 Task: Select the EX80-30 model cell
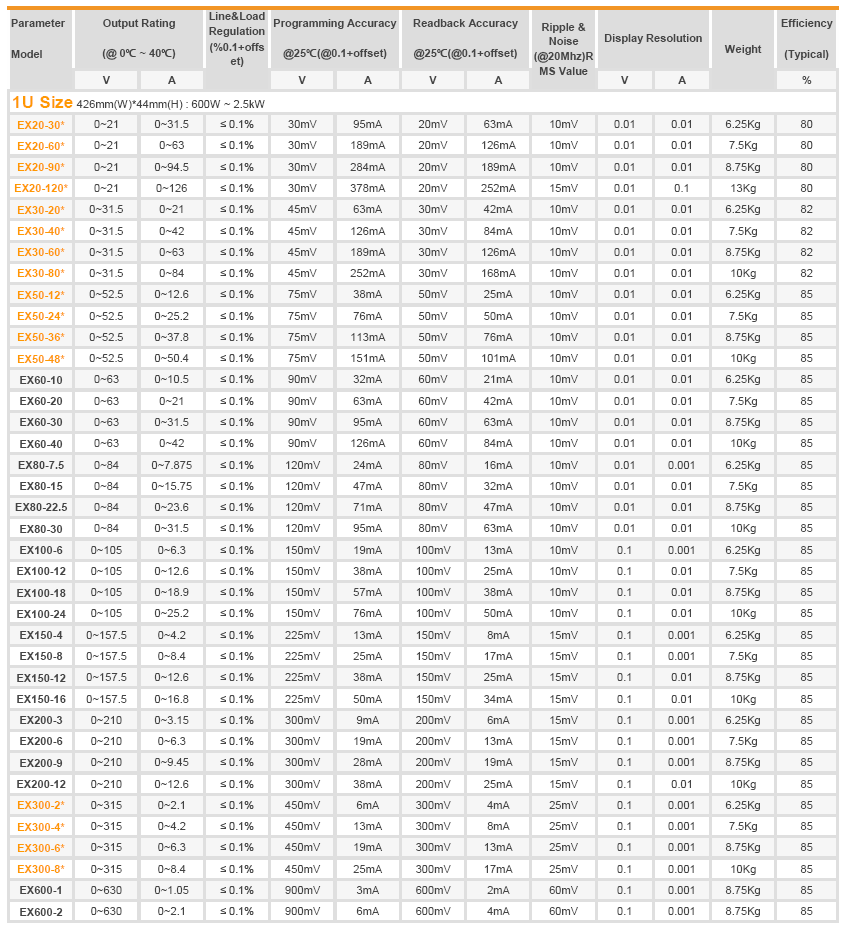(x=41, y=529)
